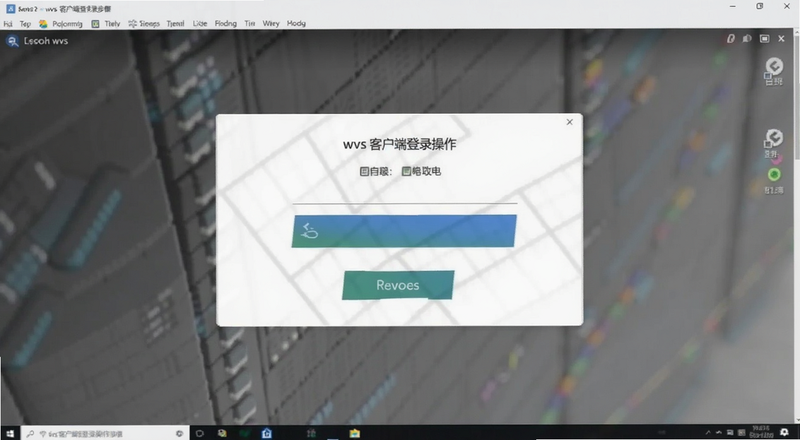
Task: Click the speaker icon in the top-right panel bar
Action: (747, 39)
